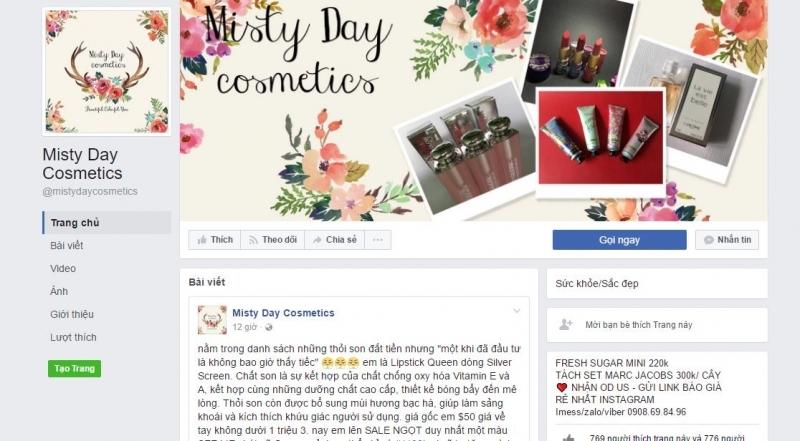The image size is (800, 441).
Task: Click the Sức khỏe/Sắc đẹp category link
Action: tap(596, 283)
